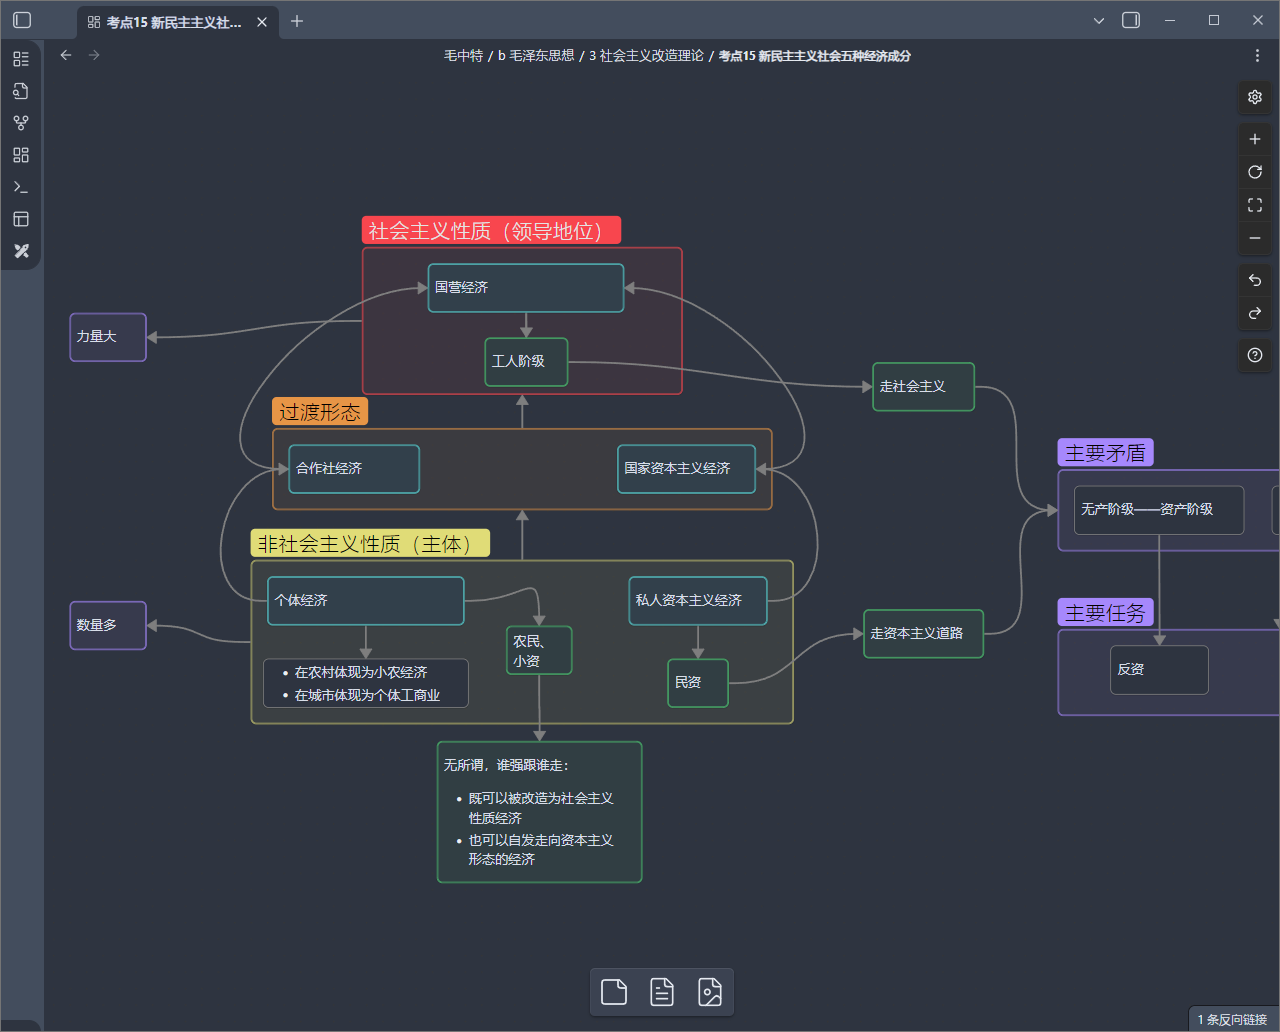Click the b 毛泽东思想 breadcrumb
This screenshot has height=1032, width=1280.
(x=536, y=56)
